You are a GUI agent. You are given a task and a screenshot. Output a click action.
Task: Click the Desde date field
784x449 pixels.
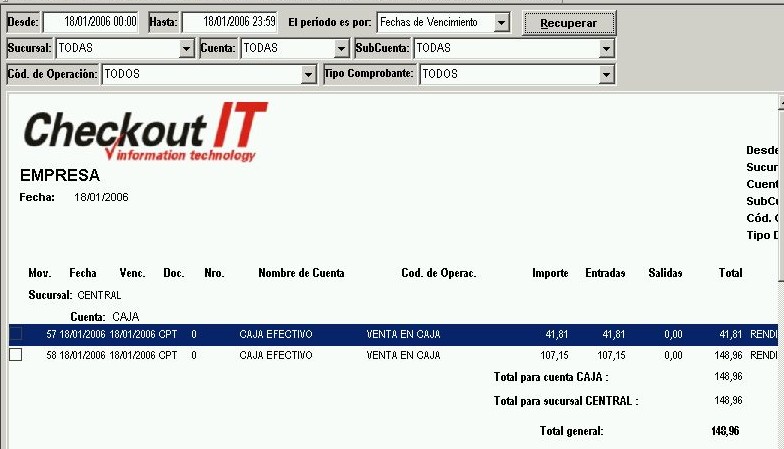tap(90, 22)
